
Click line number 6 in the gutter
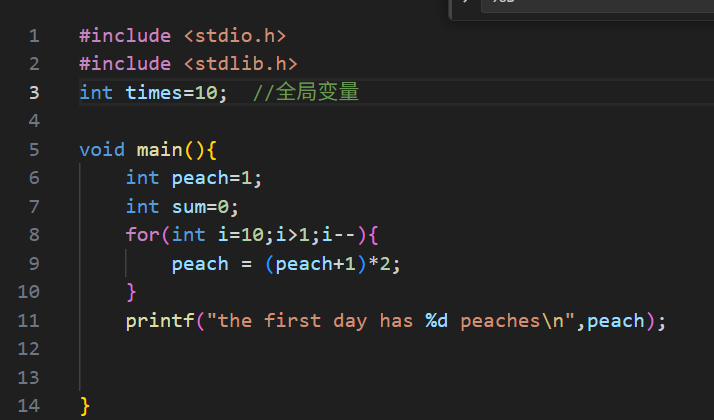click(34, 178)
